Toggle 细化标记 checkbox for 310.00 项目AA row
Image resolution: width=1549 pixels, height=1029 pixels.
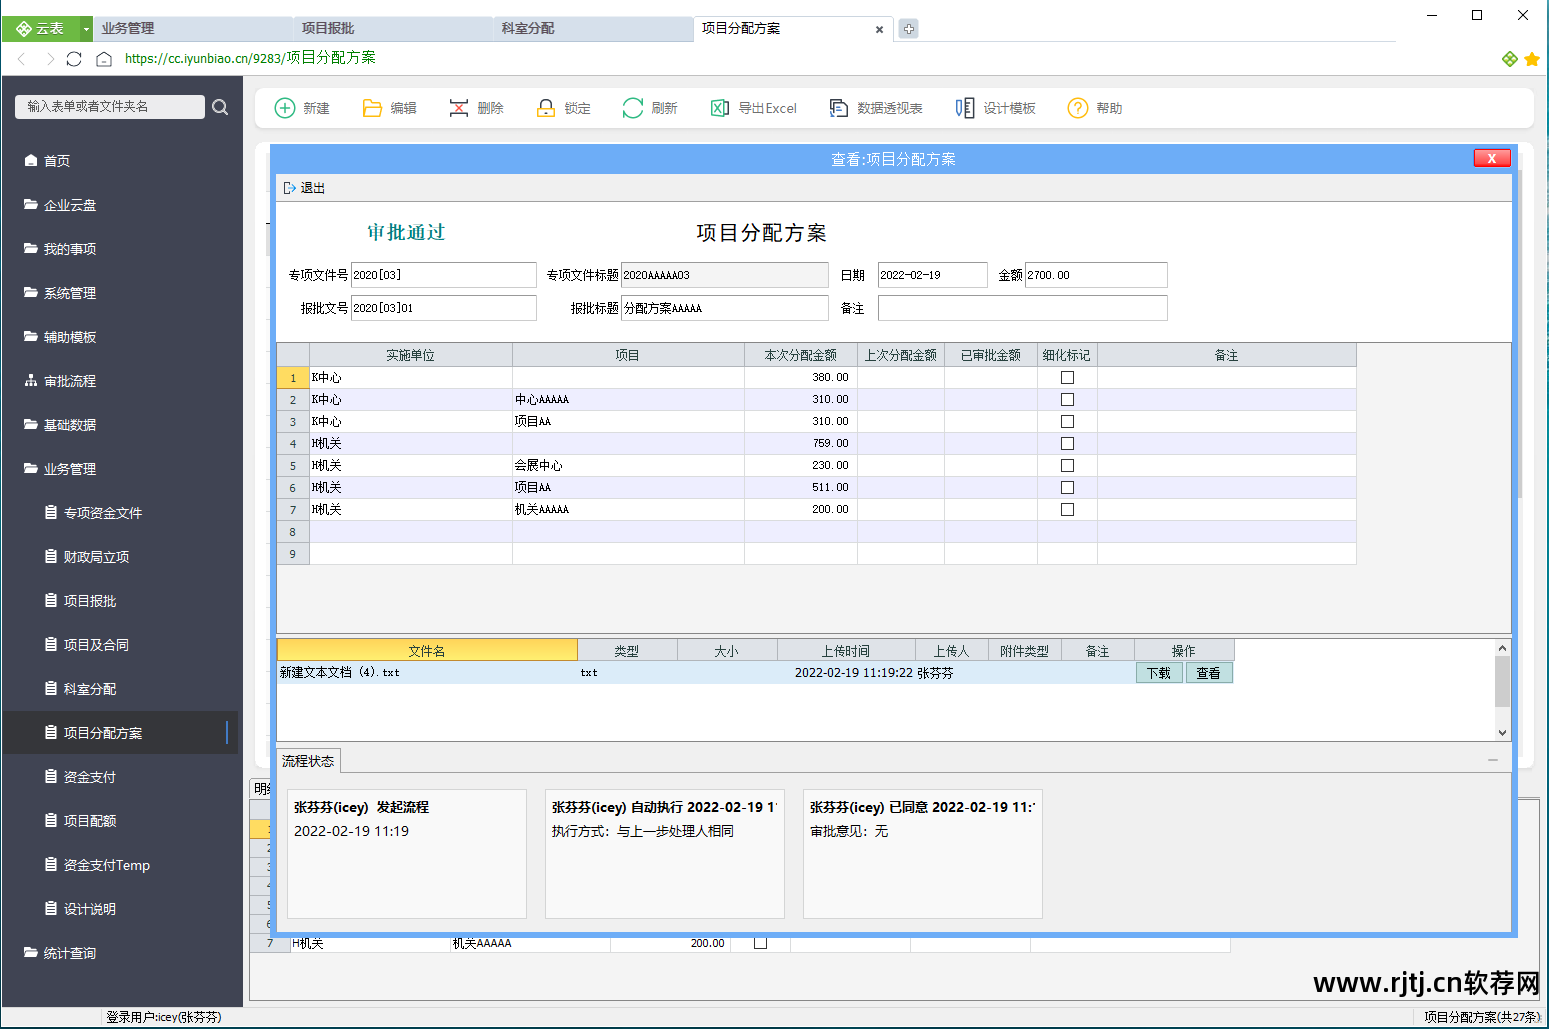coord(1067,422)
